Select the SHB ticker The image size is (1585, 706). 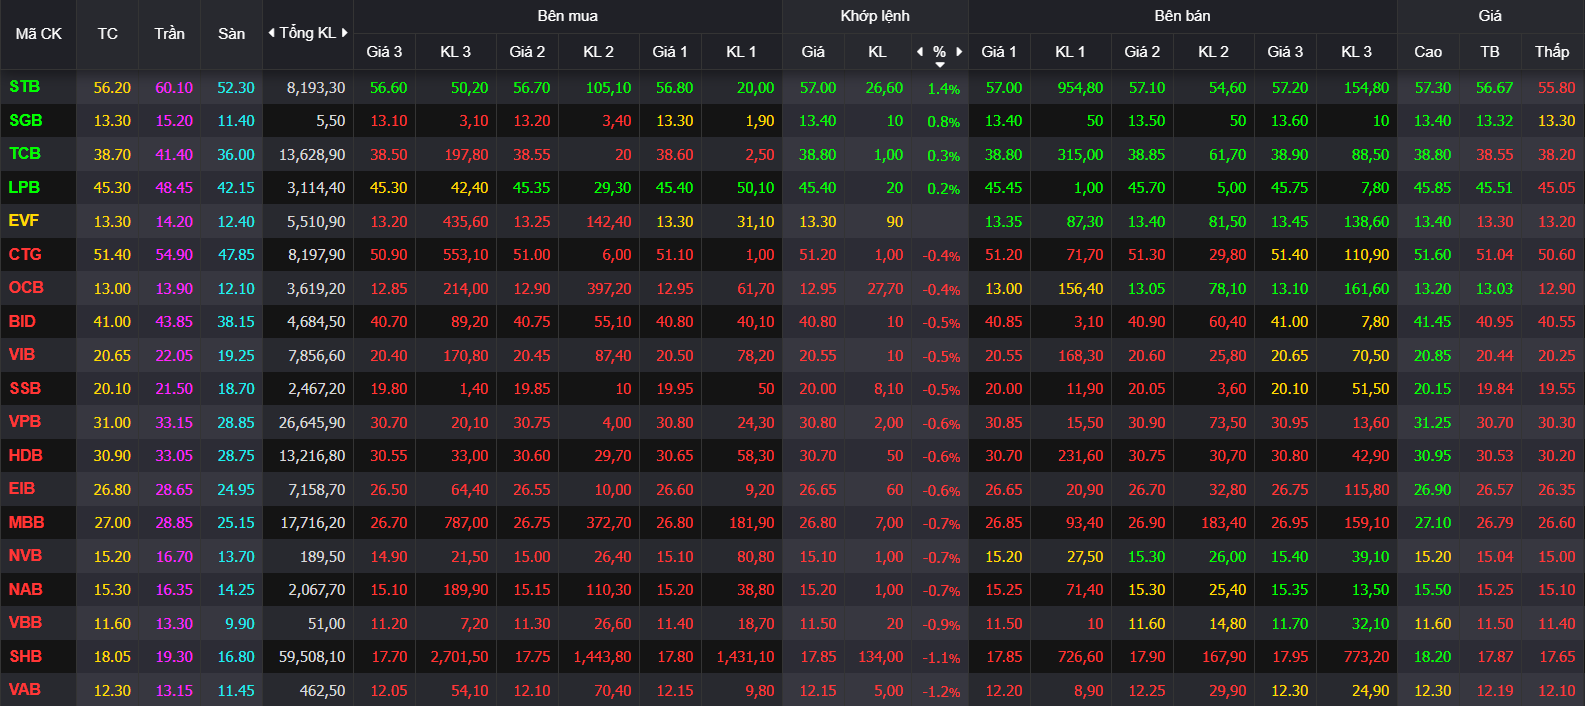(x=26, y=656)
